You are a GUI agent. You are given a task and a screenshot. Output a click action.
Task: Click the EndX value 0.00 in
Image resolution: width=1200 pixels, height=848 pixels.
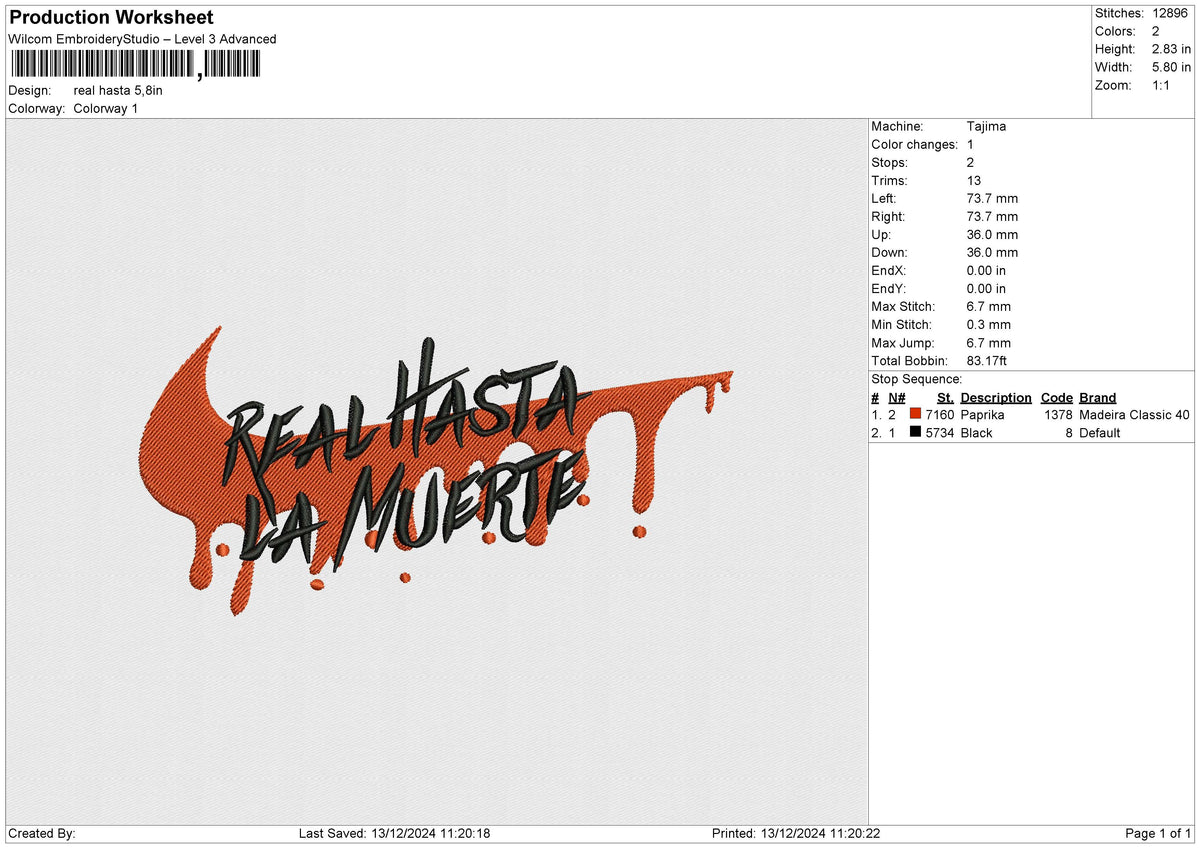[987, 270]
